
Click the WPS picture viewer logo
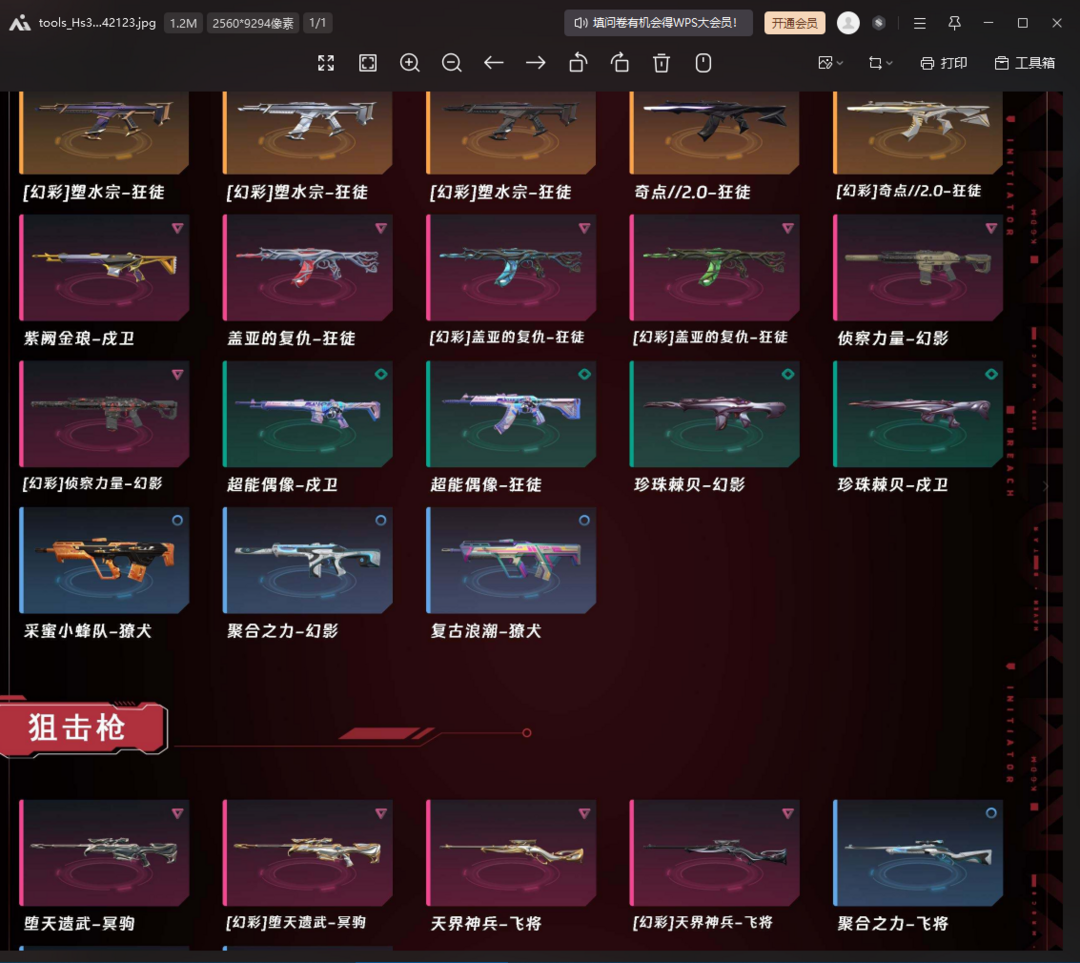(x=20, y=23)
